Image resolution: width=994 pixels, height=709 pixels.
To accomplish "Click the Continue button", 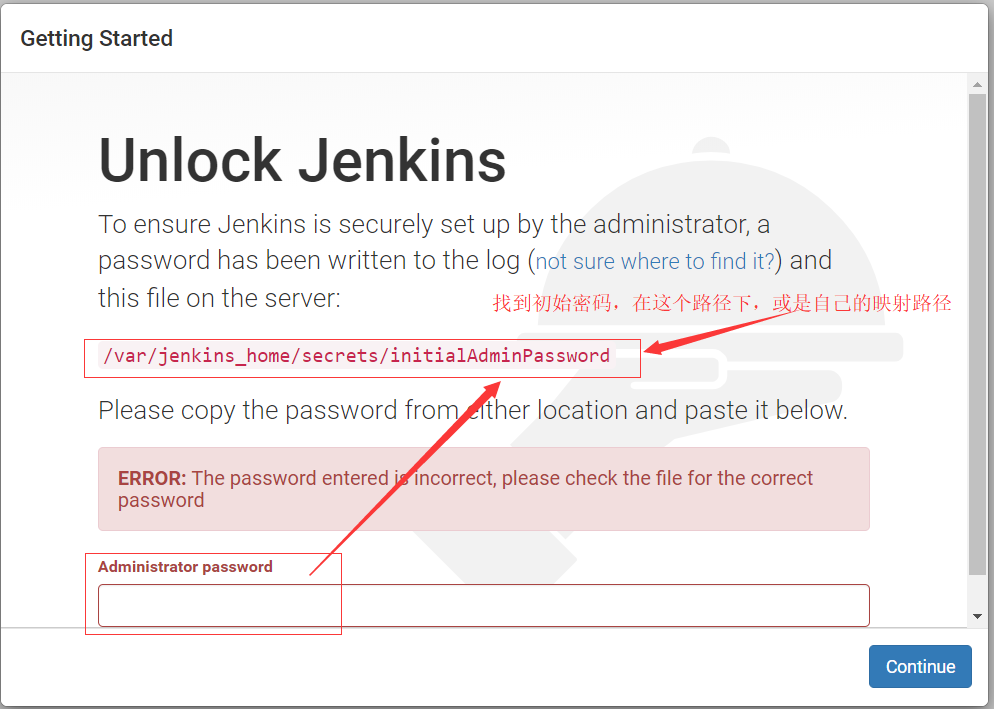I will 919,666.
